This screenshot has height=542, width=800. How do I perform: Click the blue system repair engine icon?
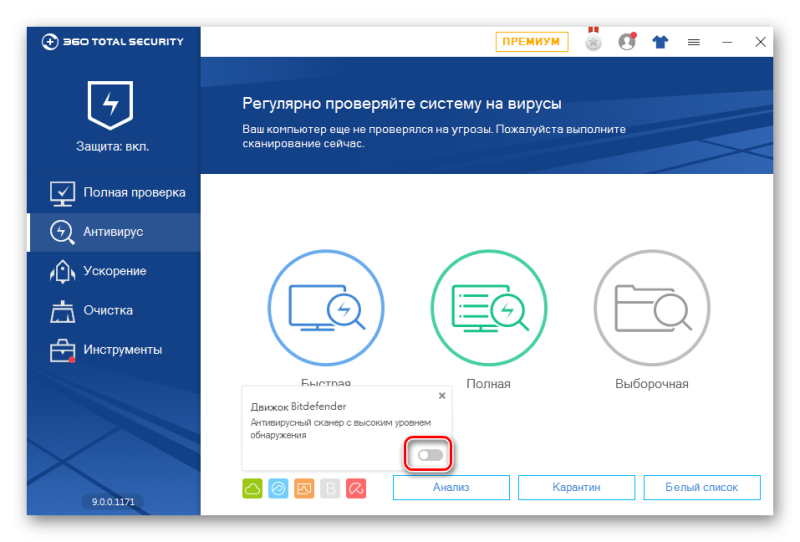click(x=278, y=488)
